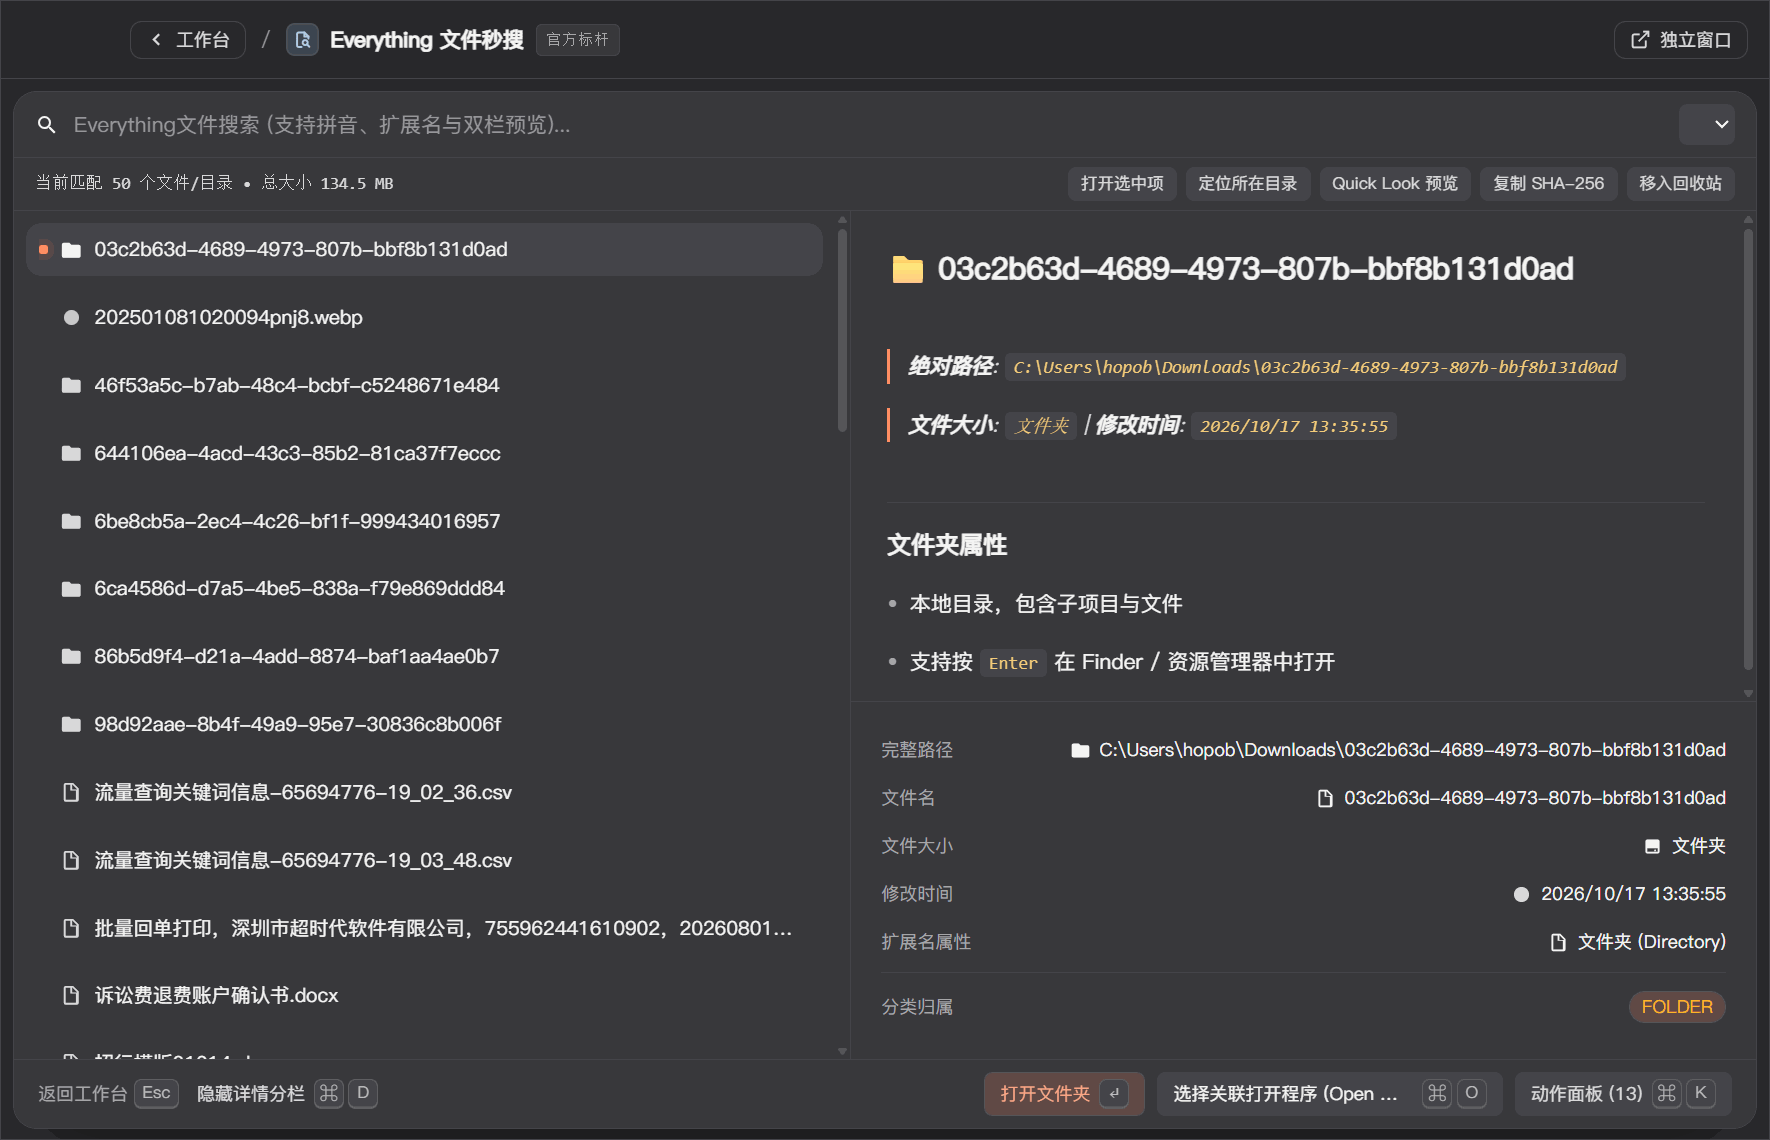The height and width of the screenshot is (1140, 1770).
Task: Select folder 86b5d9f4-d21a-4add-8874-baf1aa4ae0b7
Action: pos(424,657)
